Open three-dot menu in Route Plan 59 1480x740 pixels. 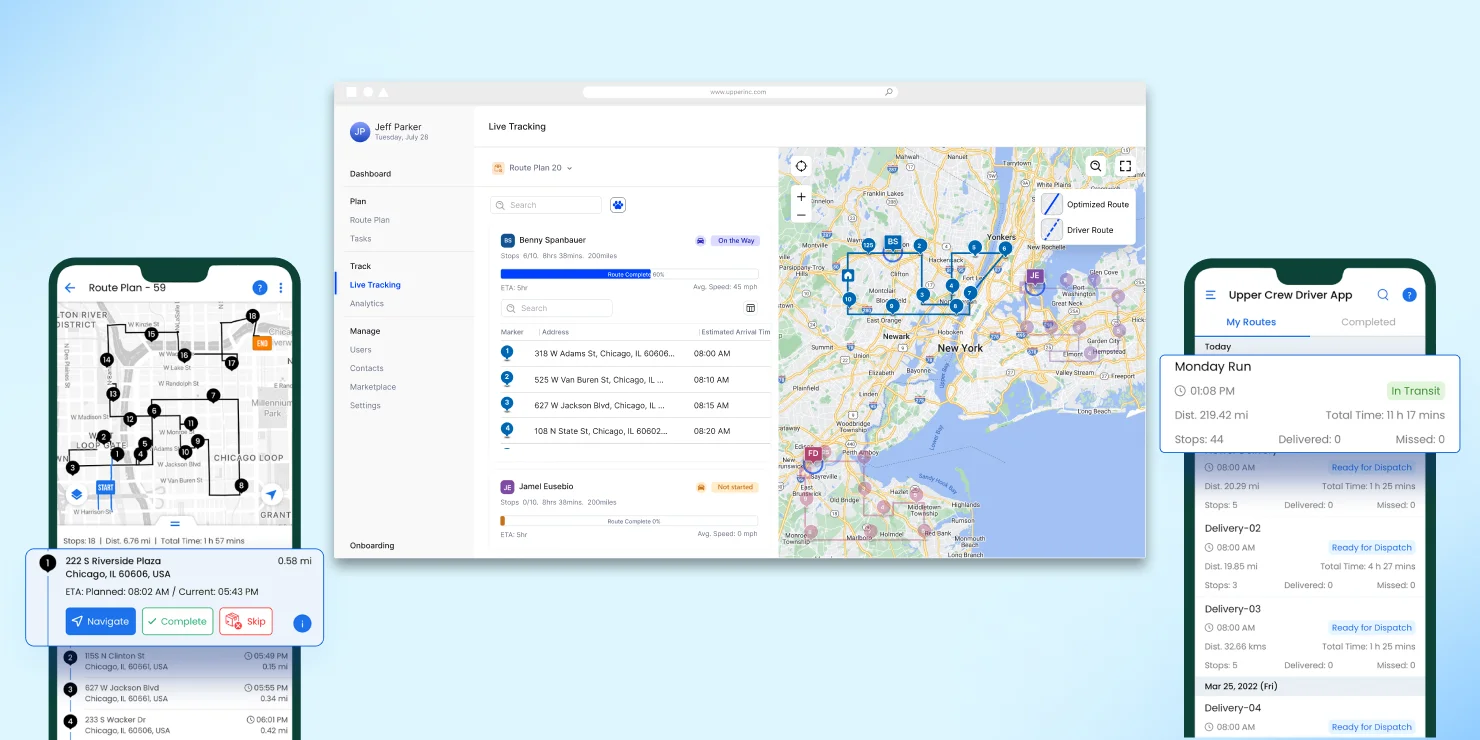[x=281, y=288]
